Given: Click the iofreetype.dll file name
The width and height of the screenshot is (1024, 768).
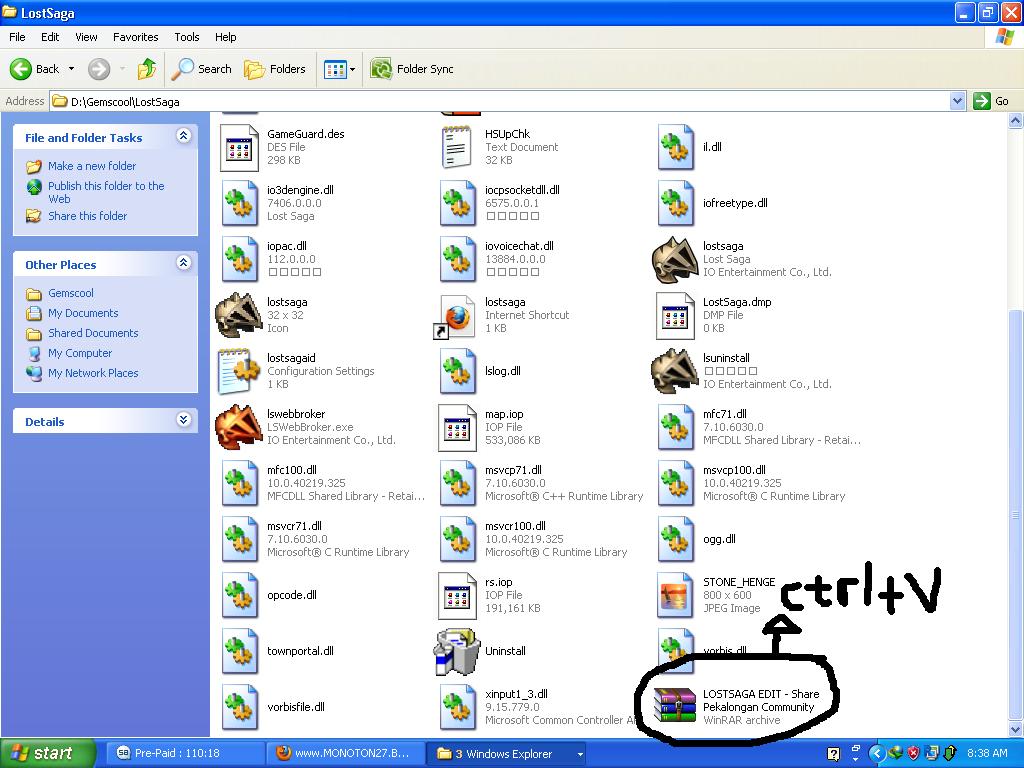Looking at the screenshot, I should (x=735, y=203).
